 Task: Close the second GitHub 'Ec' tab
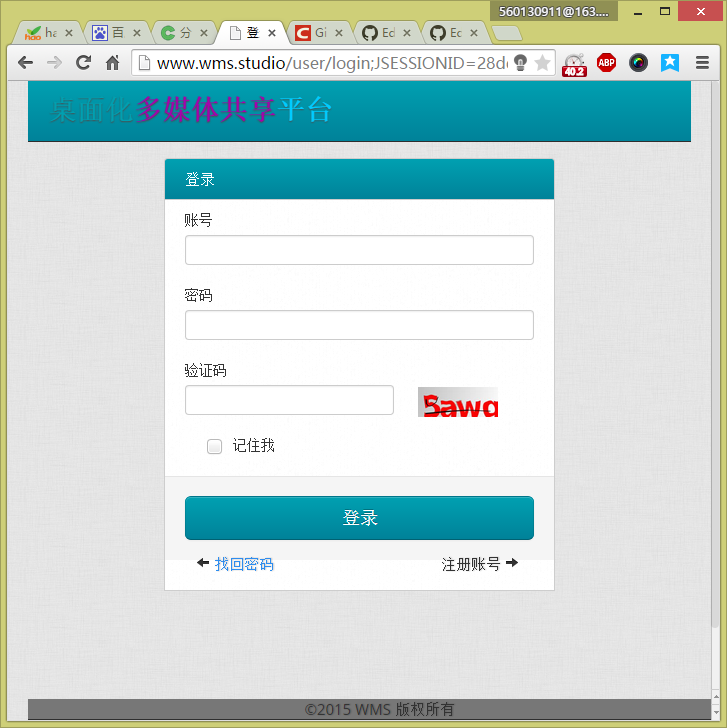474,33
